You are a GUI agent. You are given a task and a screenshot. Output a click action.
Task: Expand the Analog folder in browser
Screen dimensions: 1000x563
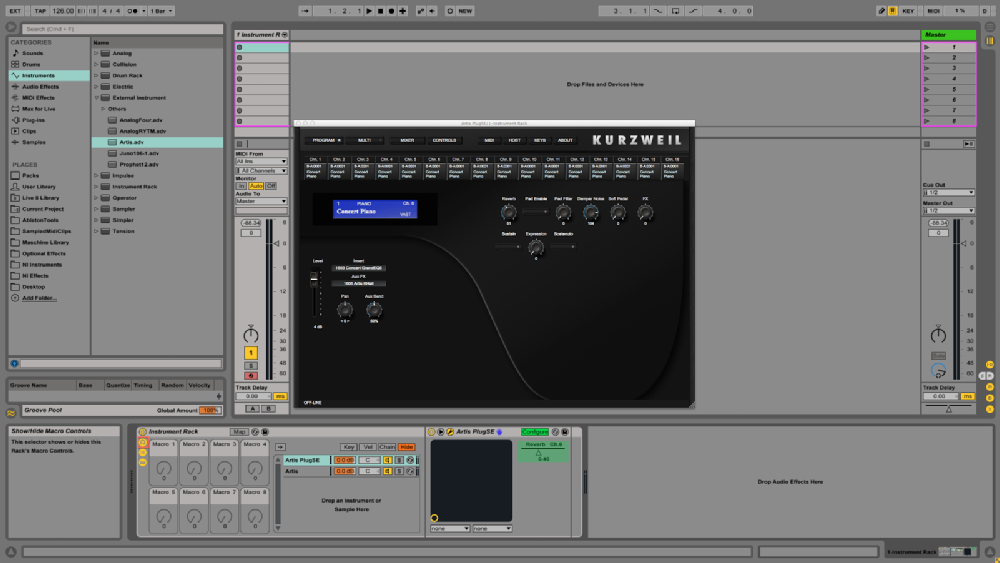[x=96, y=53]
